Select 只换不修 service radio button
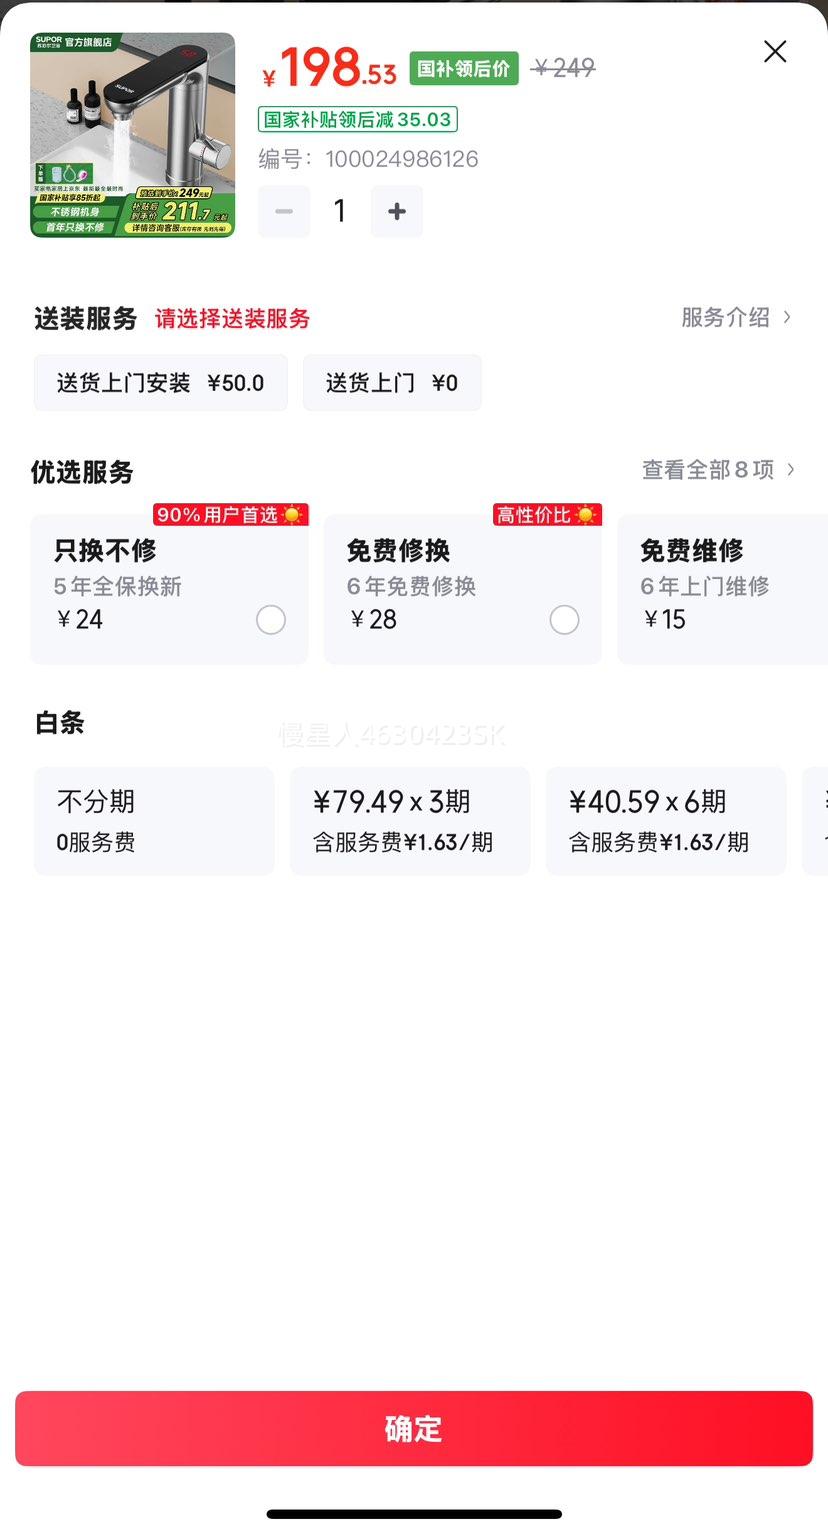828x1534 pixels. [271, 620]
